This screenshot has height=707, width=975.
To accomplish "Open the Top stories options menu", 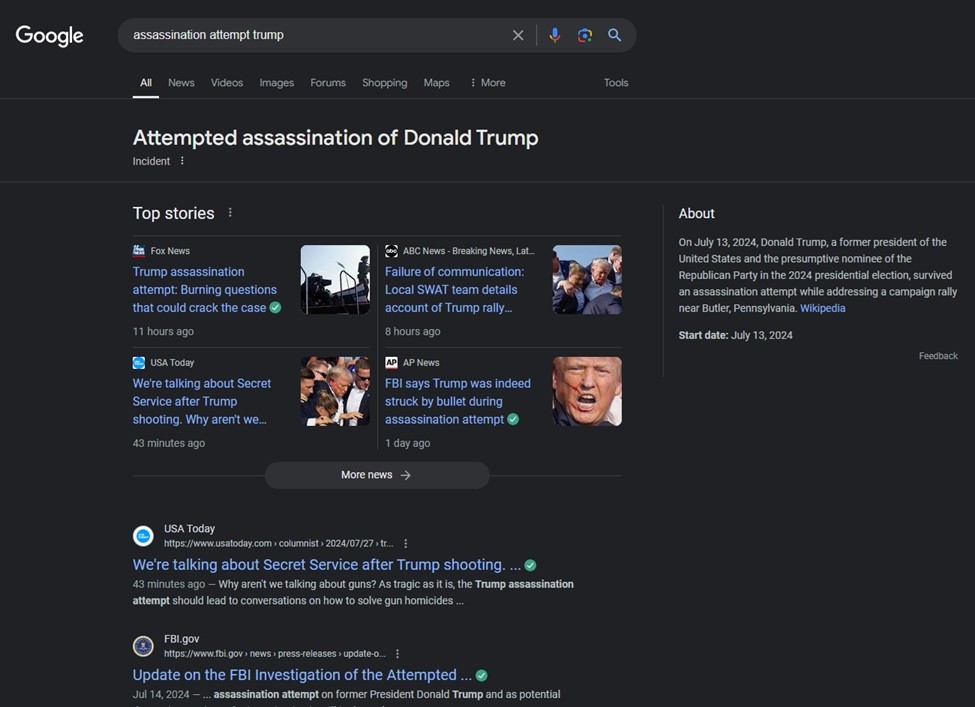I will (x=230, y=213).
